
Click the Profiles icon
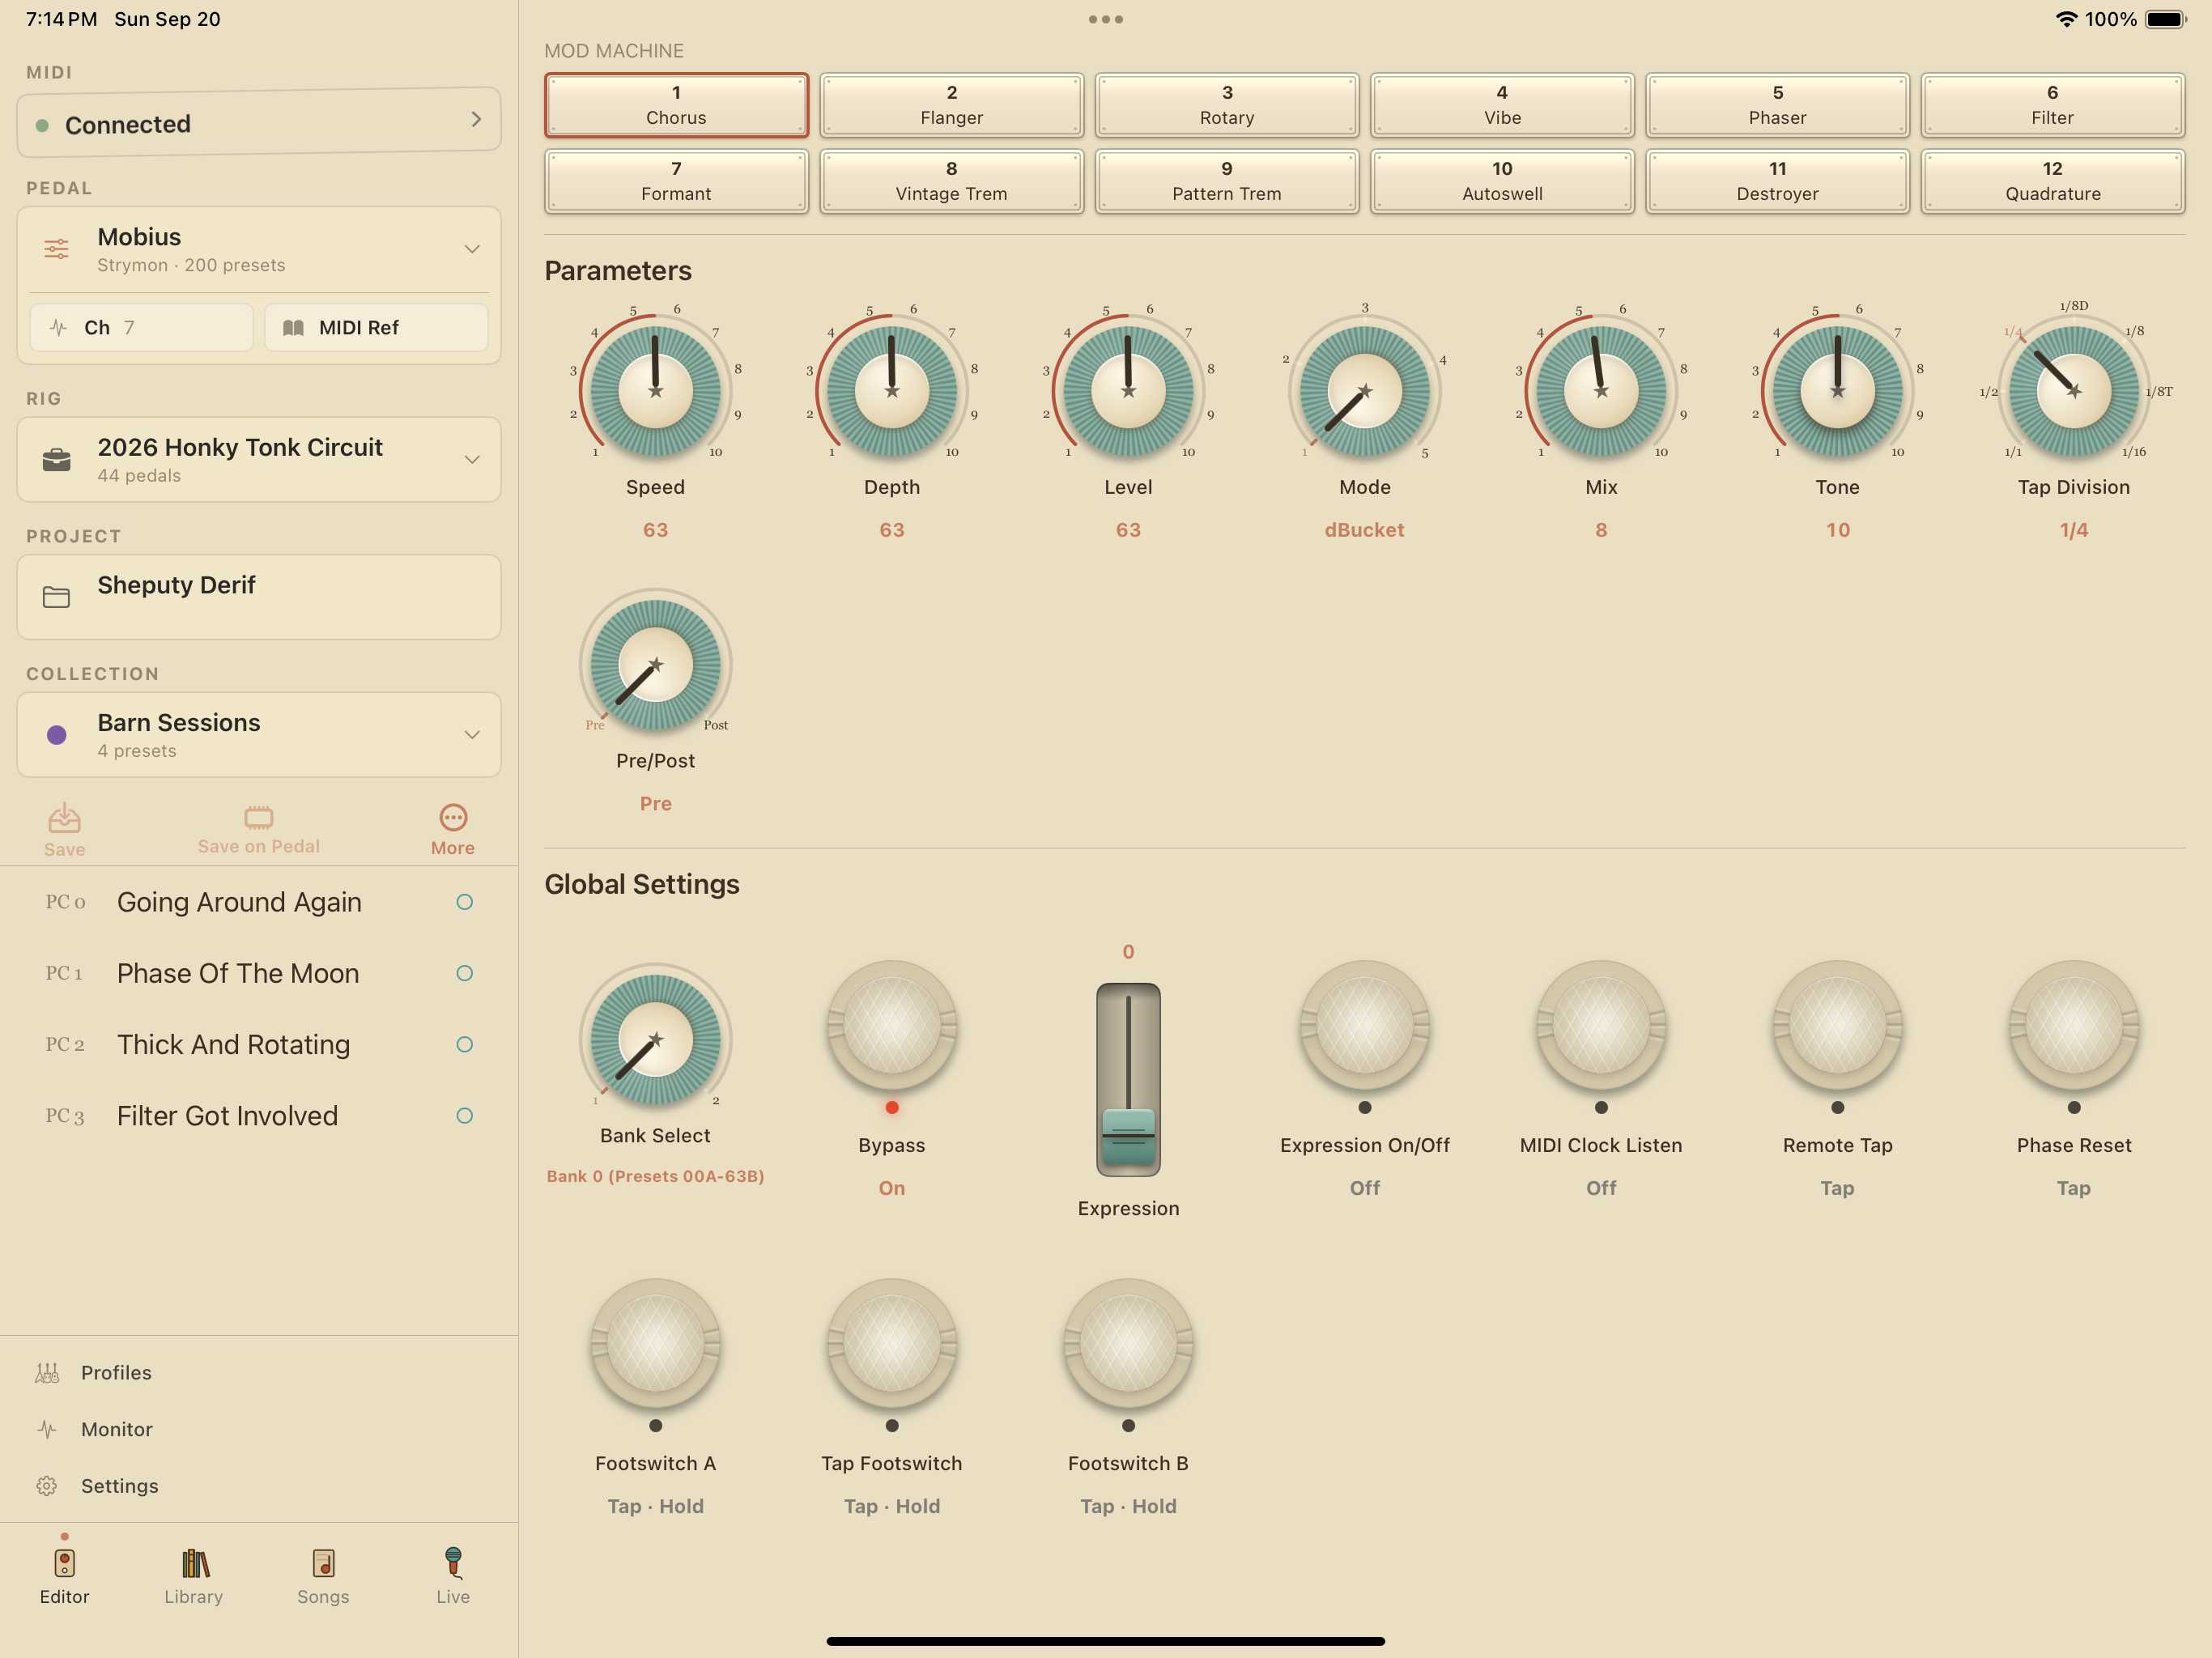47,1372
